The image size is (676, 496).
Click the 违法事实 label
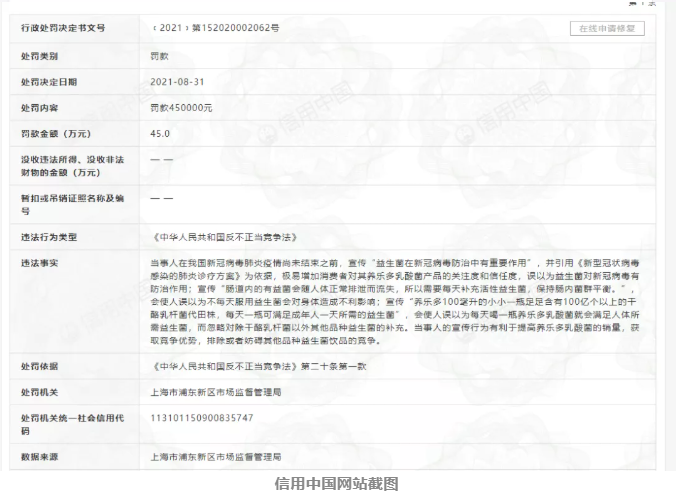pos(39,263)
